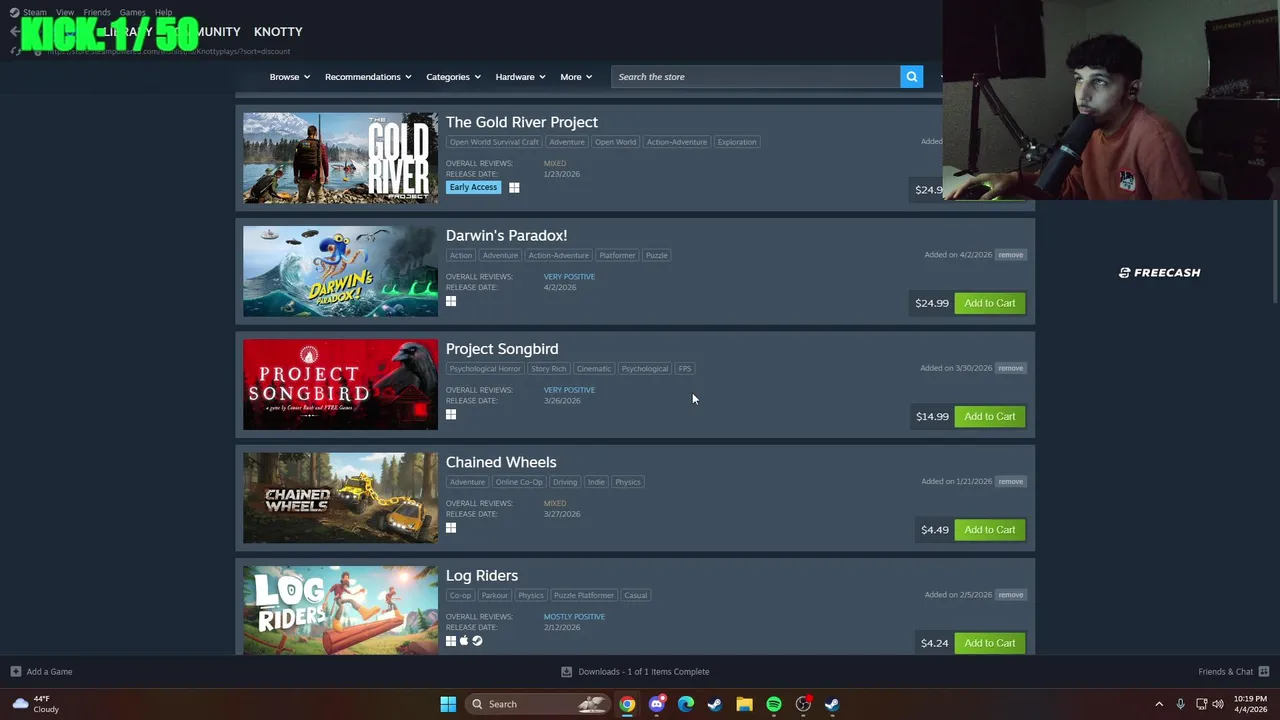Open the Windows Start menu

[448, 704]
